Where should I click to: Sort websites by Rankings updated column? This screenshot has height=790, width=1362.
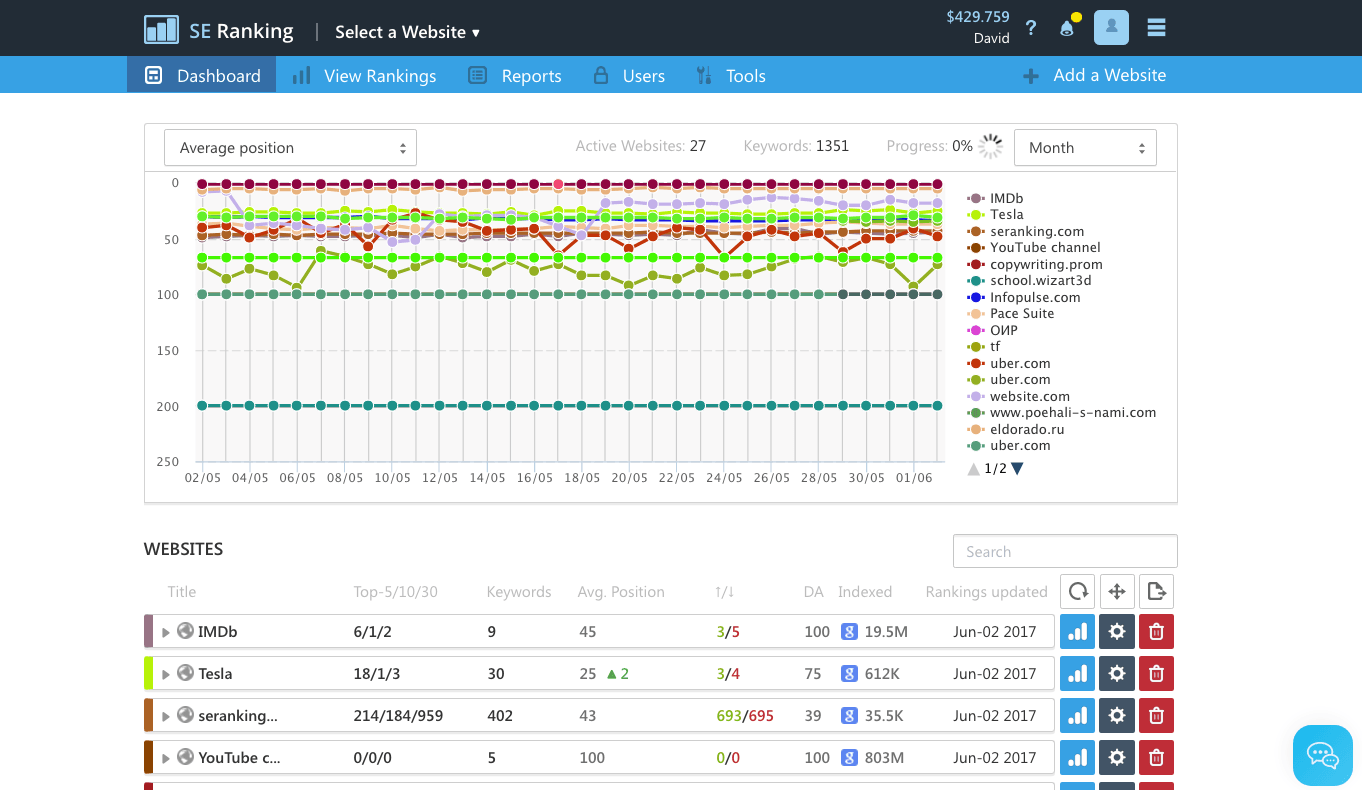coord(986,592)
